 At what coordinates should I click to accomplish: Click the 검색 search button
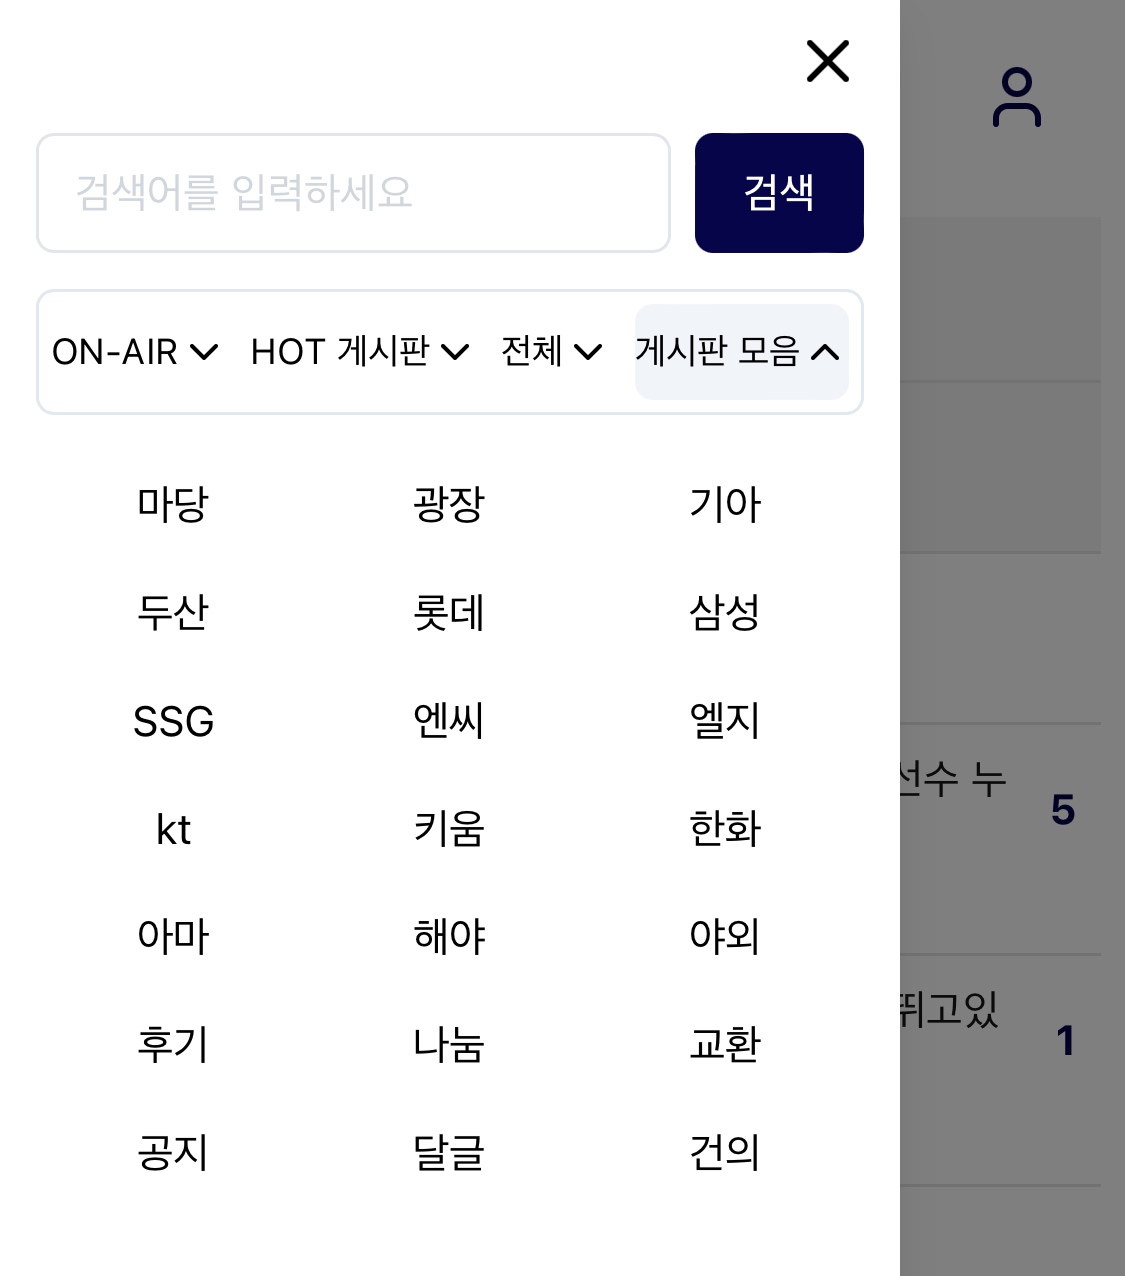[x=779, y=193]
